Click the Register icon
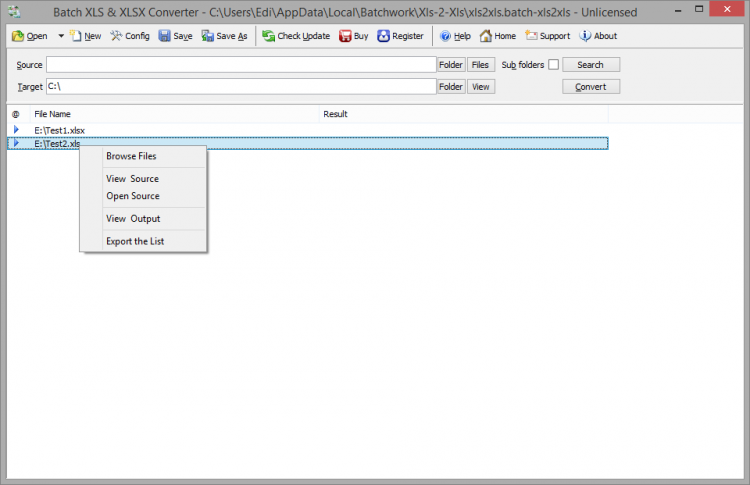 [x=383, y=36]
